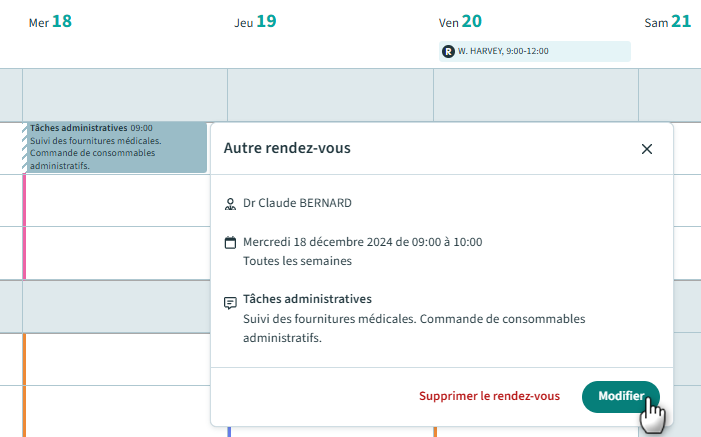
Task: Select Supprimer le rendez-vous
Action: pyautogui.click(x=489, y=396)
